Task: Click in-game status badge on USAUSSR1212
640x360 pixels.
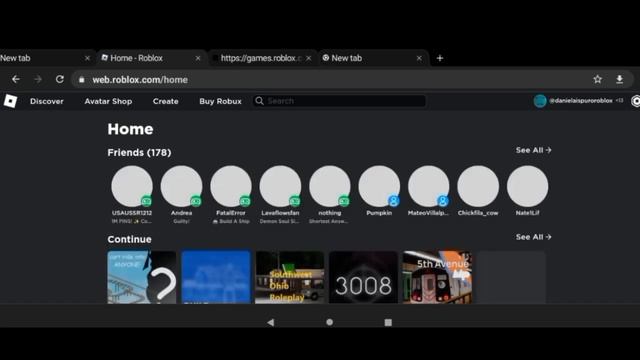Action: [x=147, y=201]
